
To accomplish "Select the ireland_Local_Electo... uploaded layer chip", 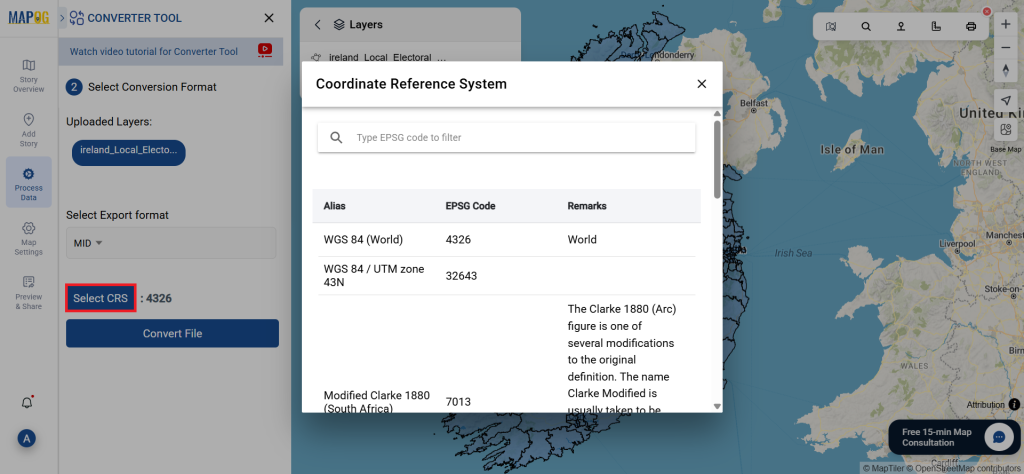I will (129, 151).
